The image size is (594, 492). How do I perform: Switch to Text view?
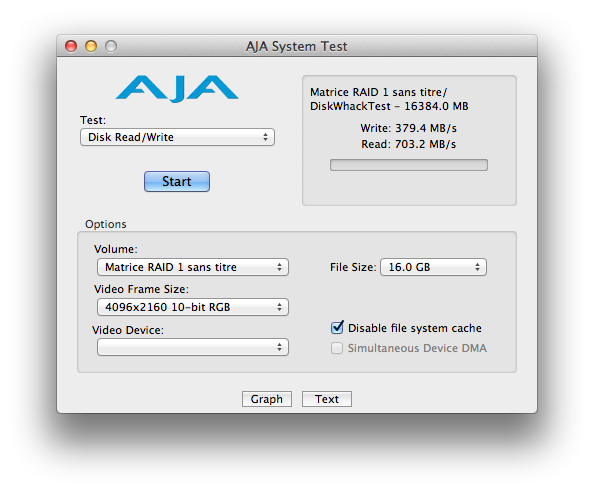[327, 399]
